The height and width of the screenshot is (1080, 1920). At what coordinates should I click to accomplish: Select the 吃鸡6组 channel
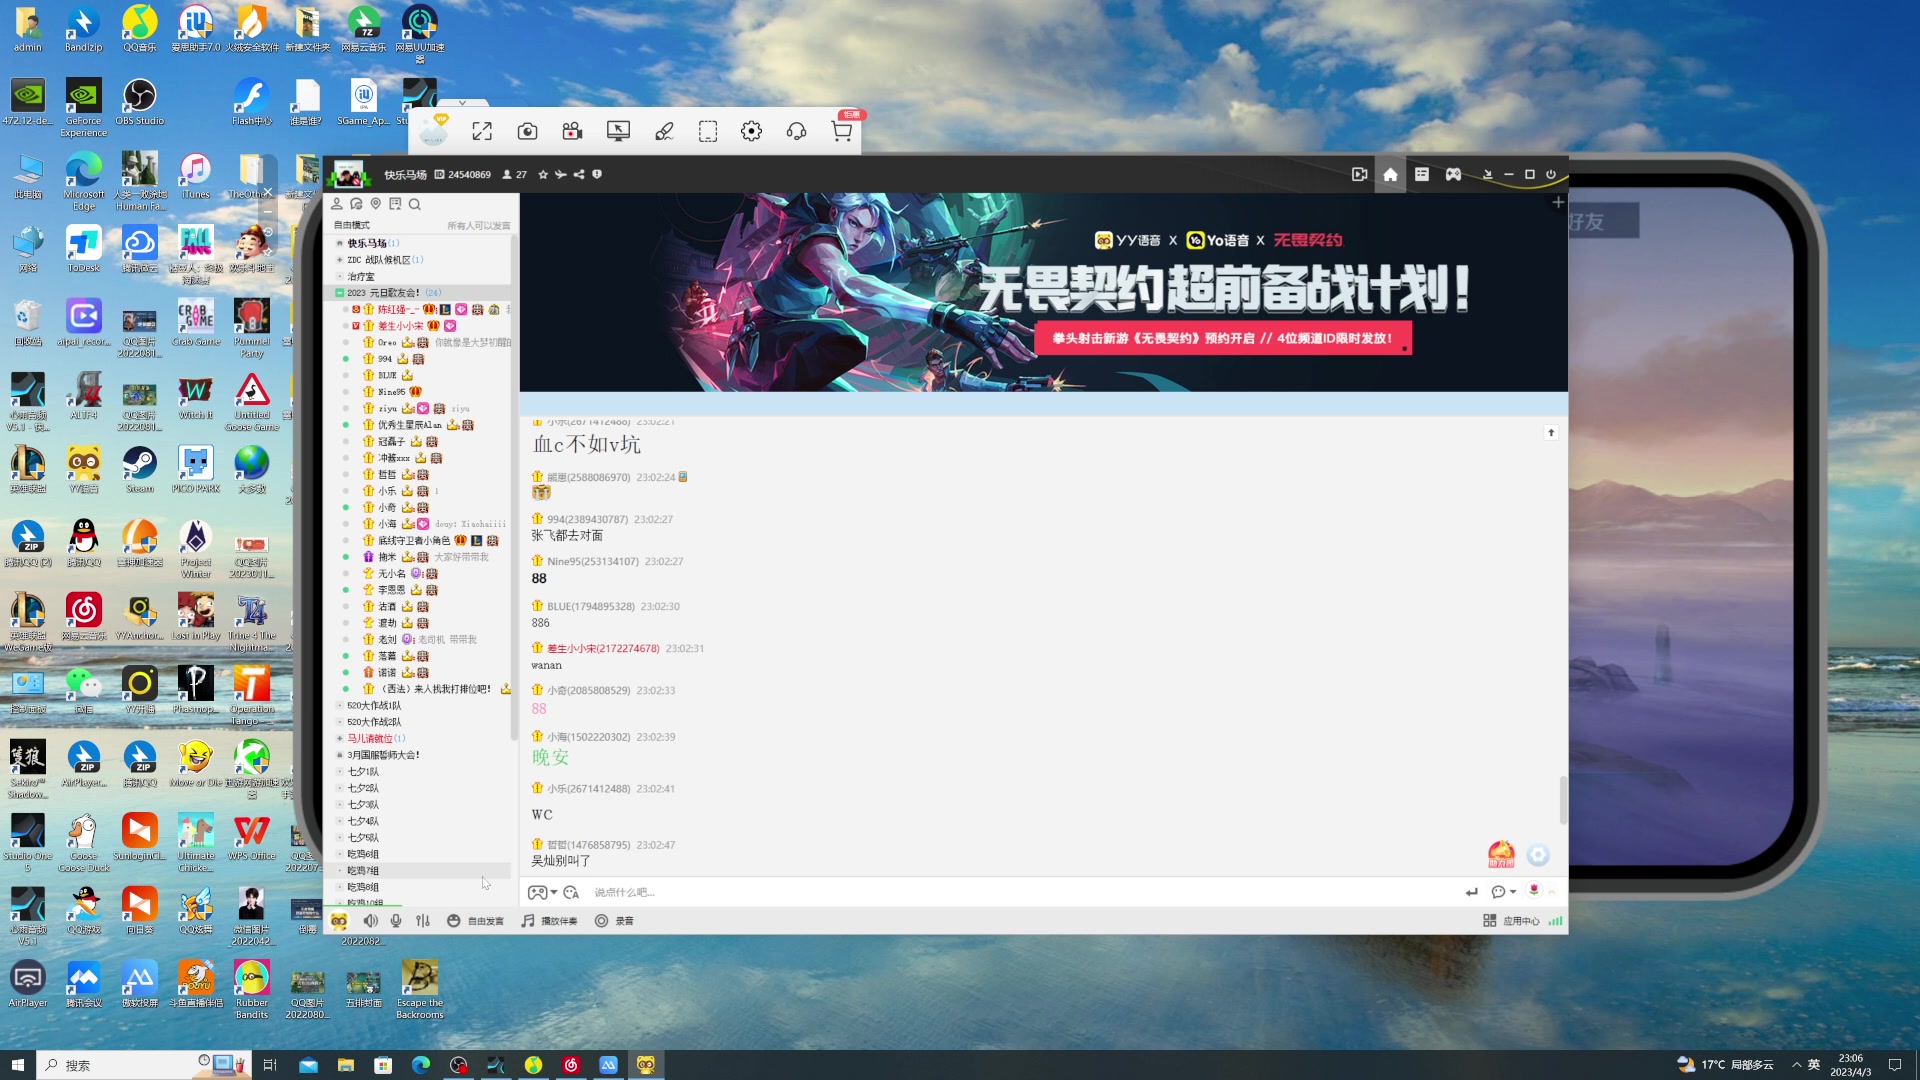[x=363, y=855]
